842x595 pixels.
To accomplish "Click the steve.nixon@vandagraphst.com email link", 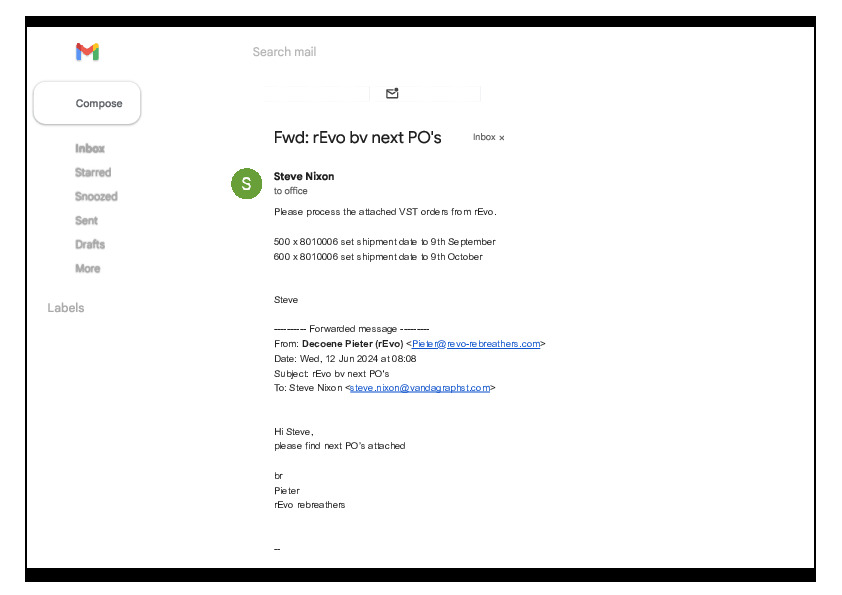I will [420, 387].
